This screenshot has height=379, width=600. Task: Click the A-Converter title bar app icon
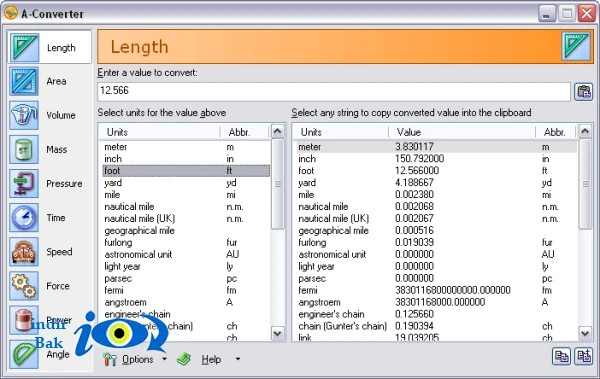[x=11, y=13]
